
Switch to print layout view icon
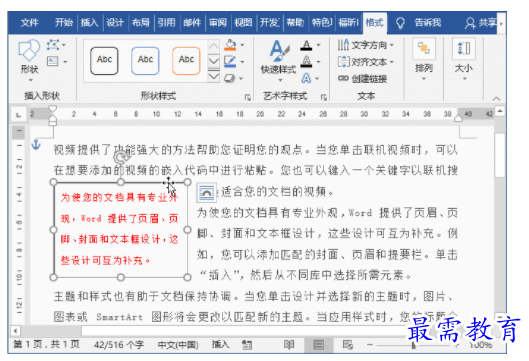318,345
